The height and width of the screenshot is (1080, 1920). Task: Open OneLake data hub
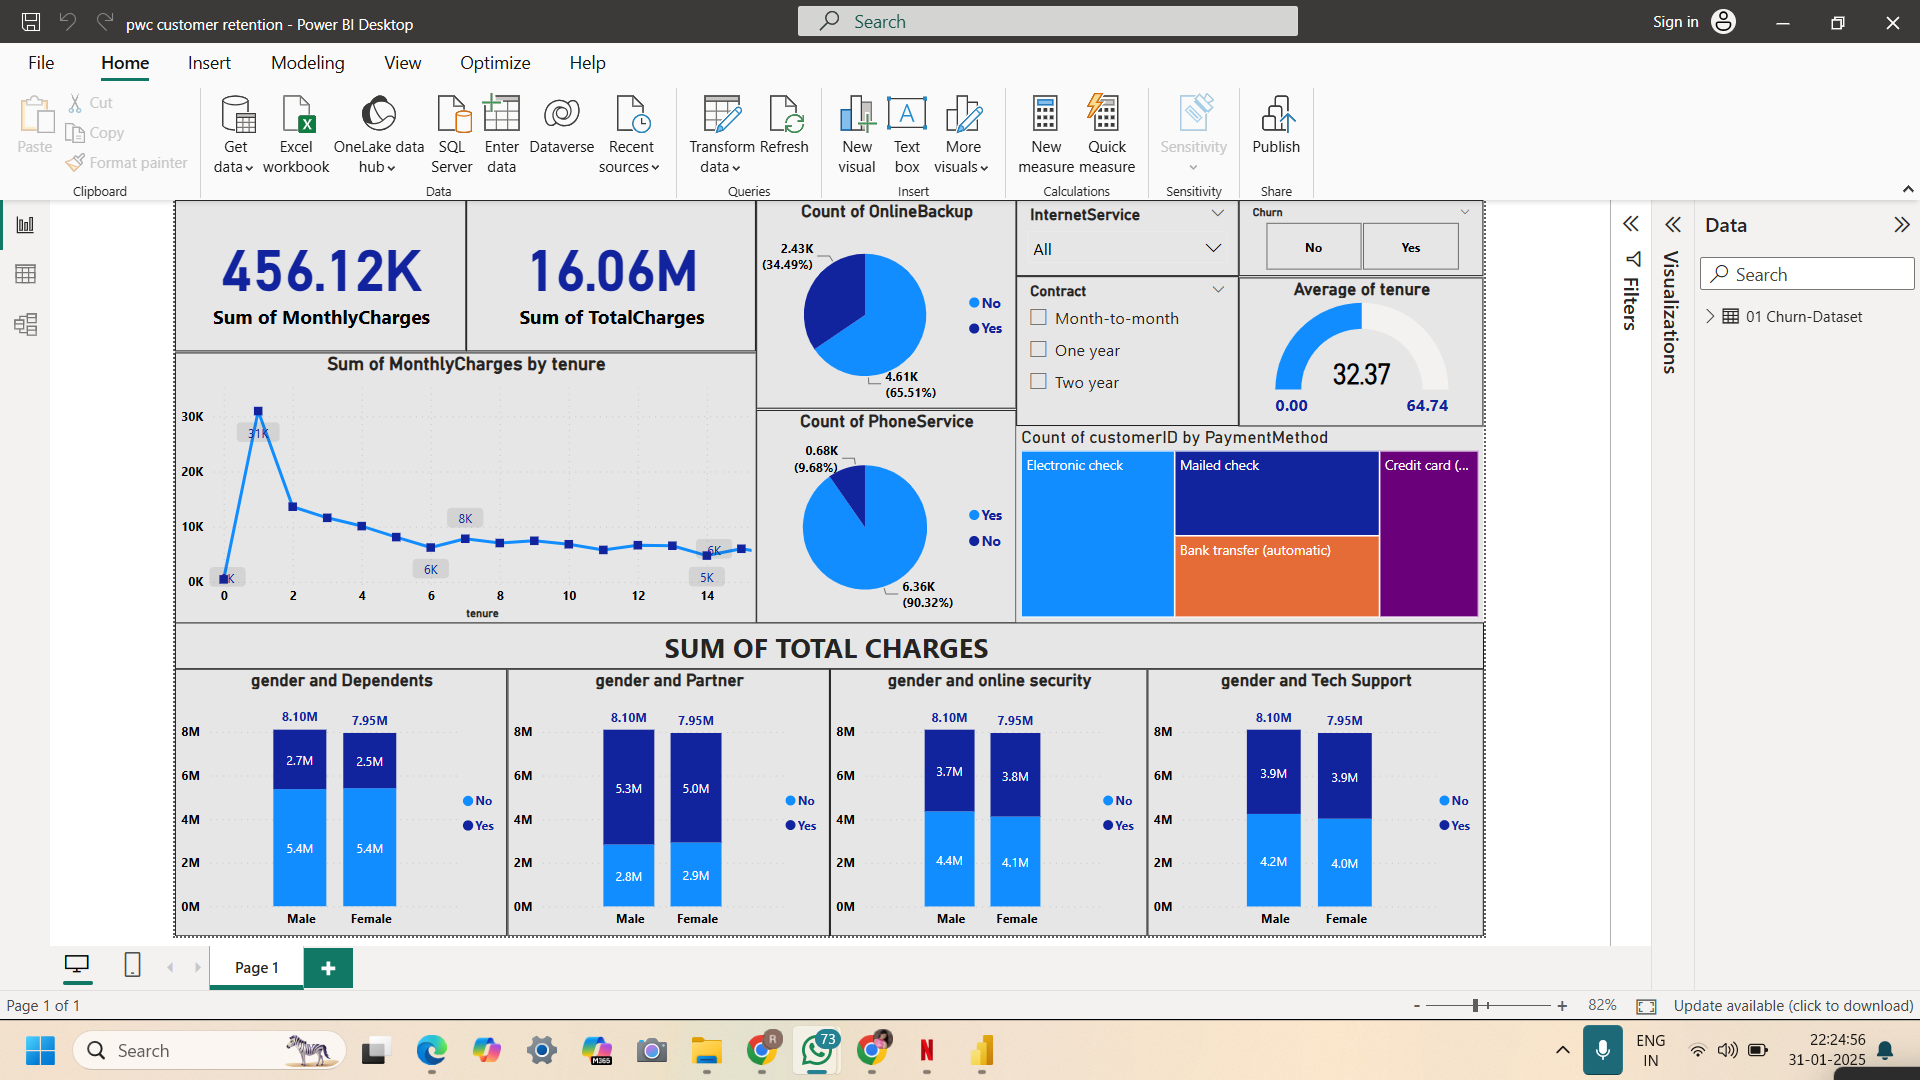click(x=378, y=135)
